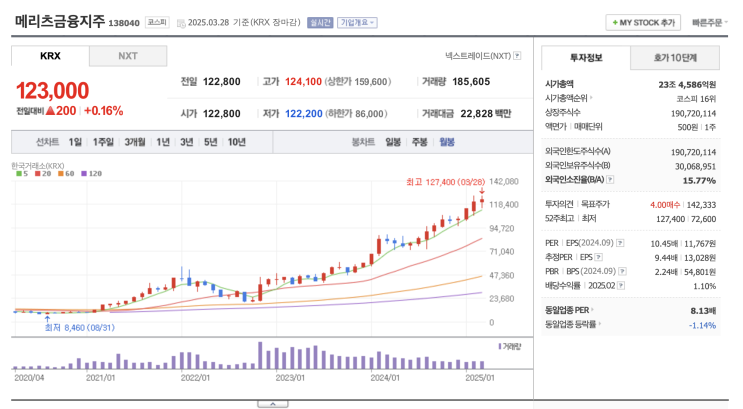The height and width of the screenshot is (409, 743).
Task: Click the red 20-period moving average legend
Action: point(41,174)
